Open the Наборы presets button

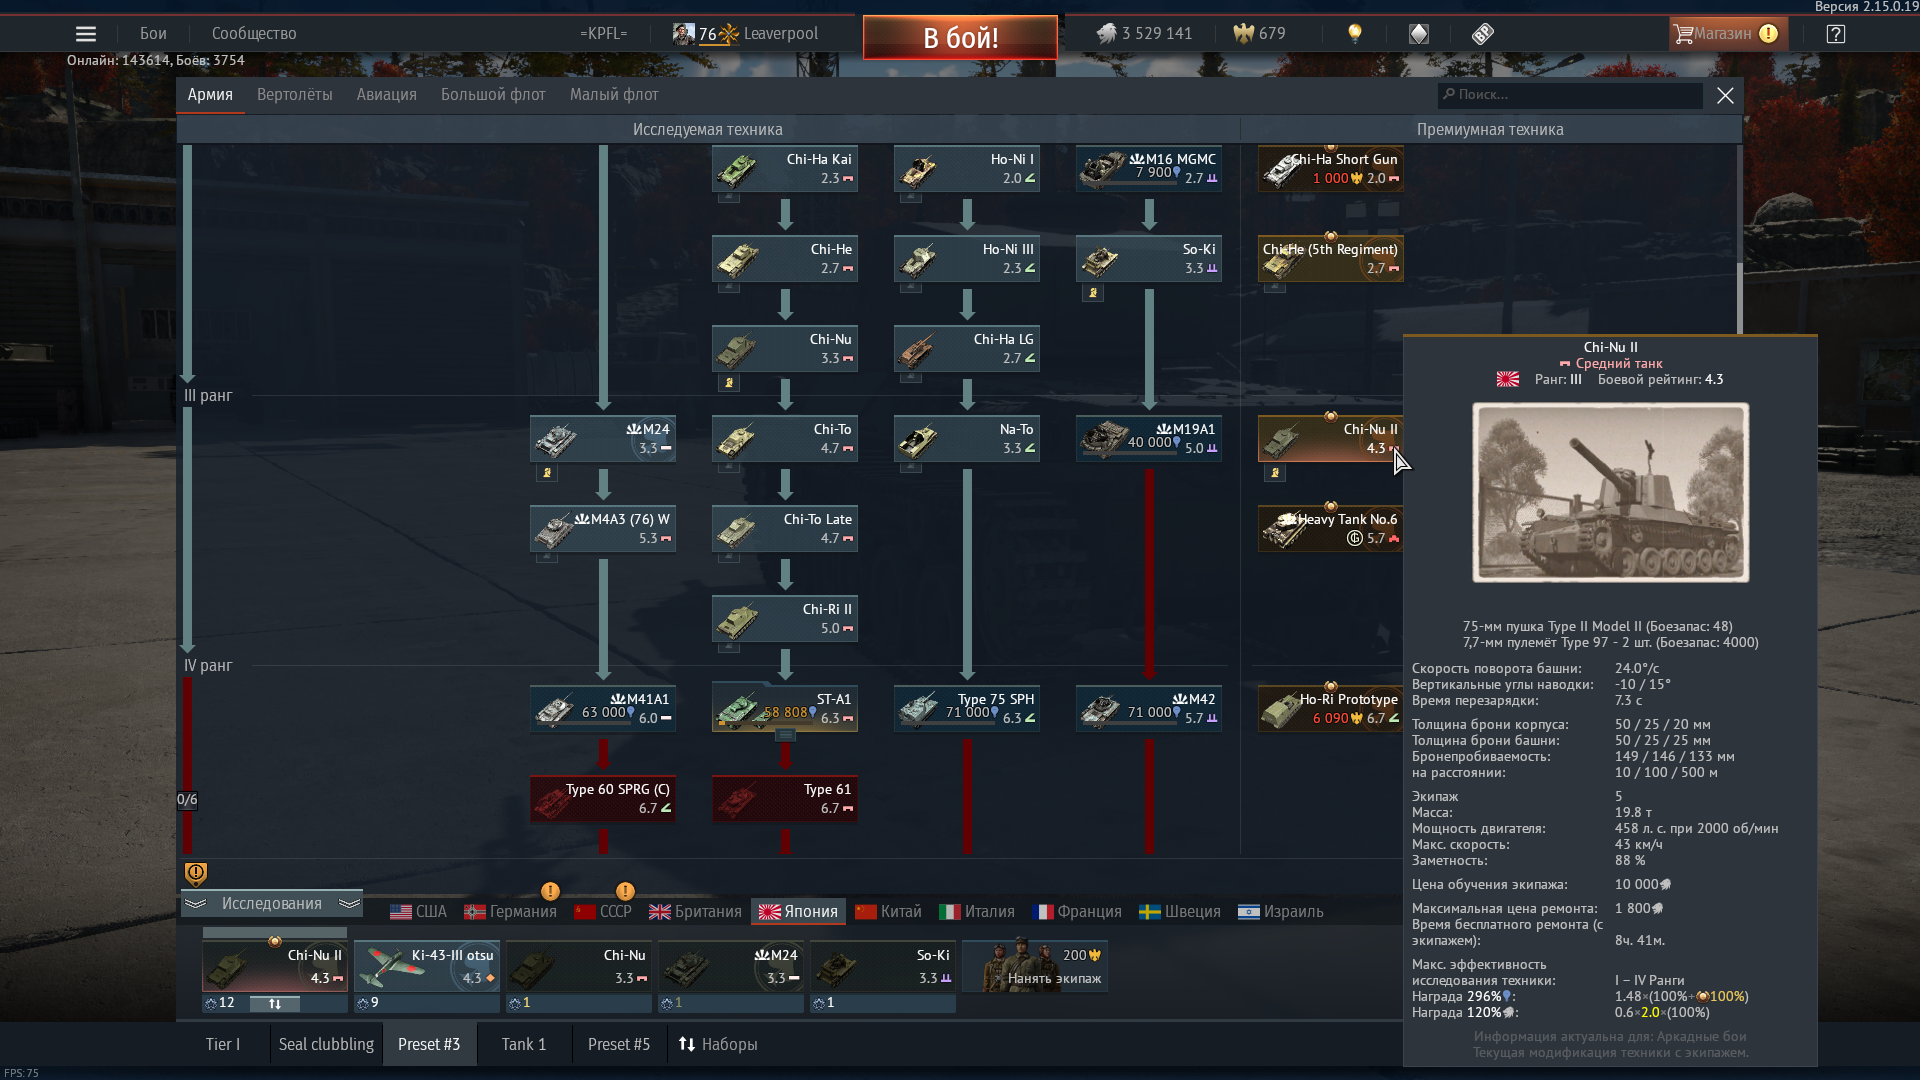pyautogui.click(x=718, y=1044)
